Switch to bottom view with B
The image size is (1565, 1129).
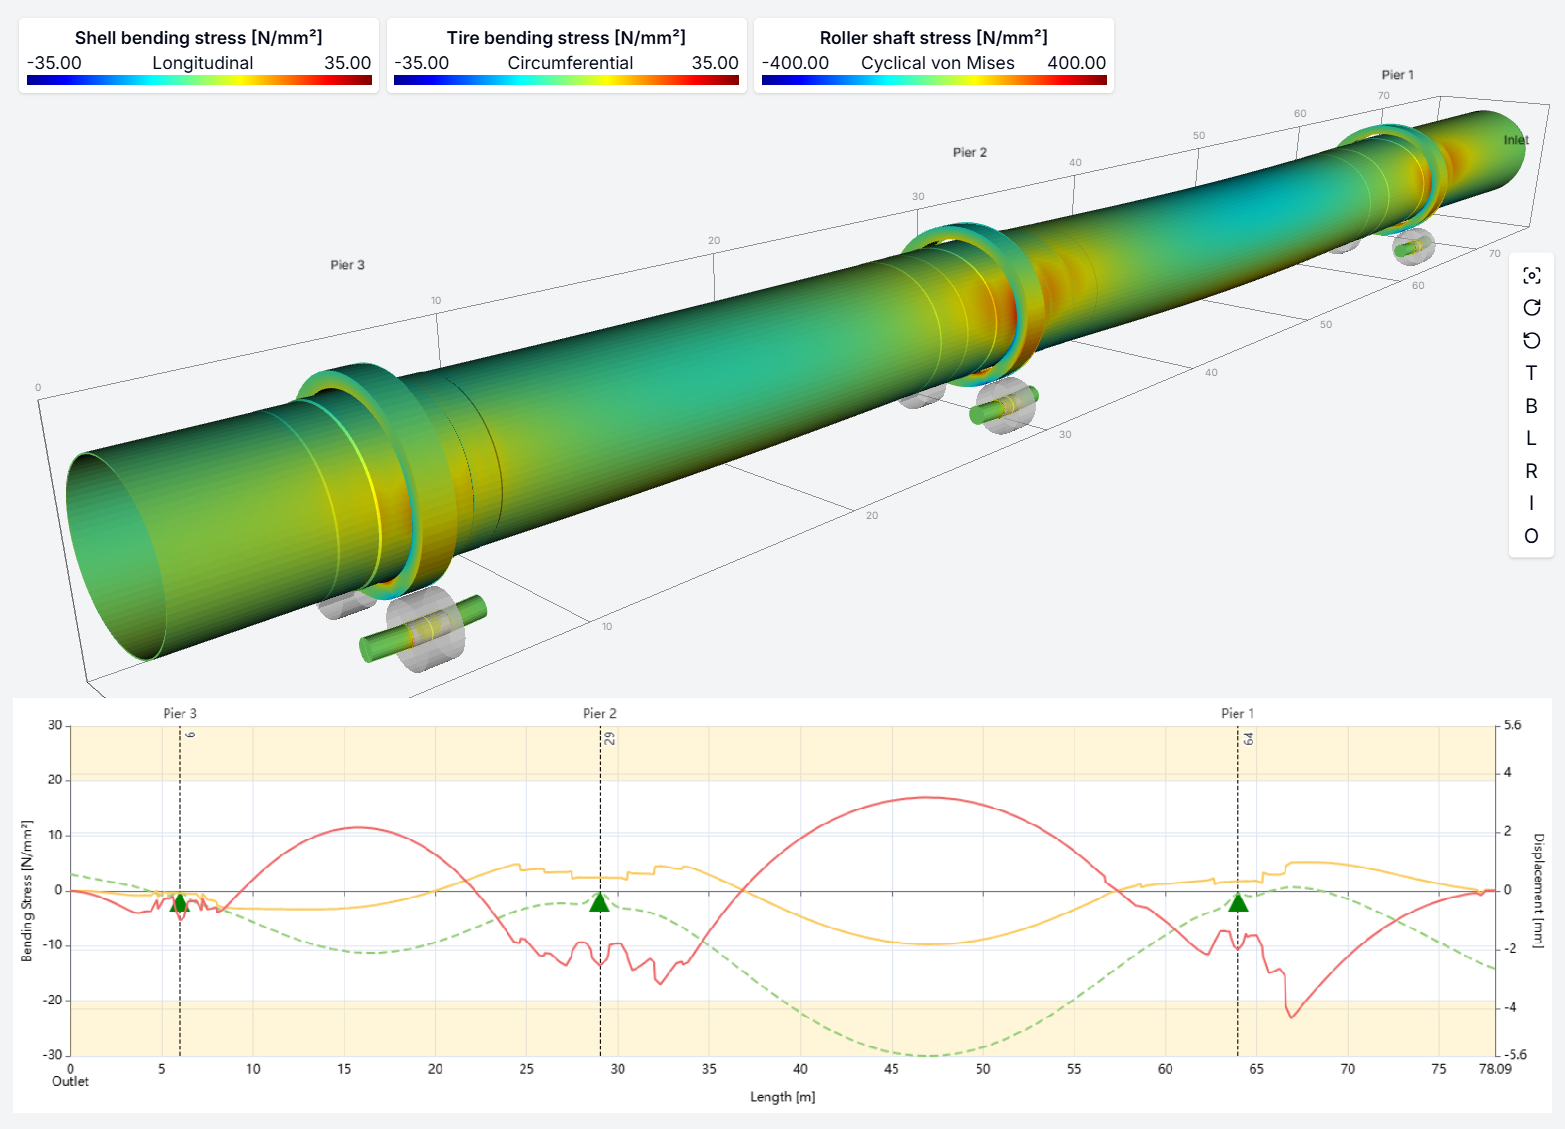coord(1531,406)
